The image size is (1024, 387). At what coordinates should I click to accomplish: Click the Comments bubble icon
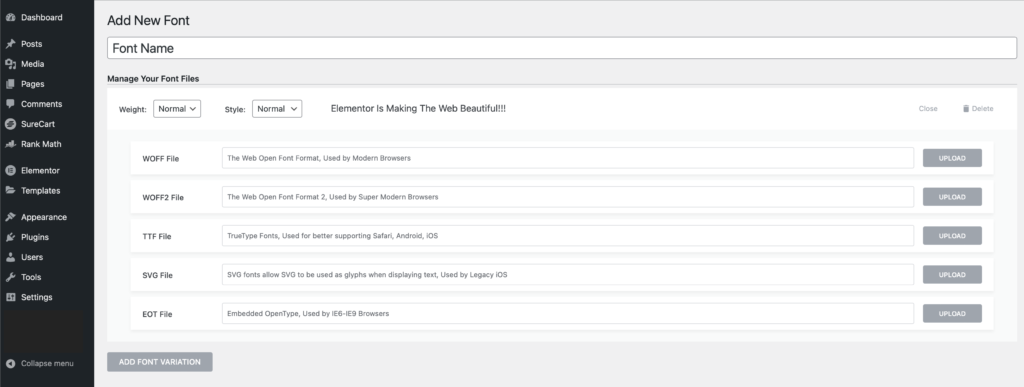(x=10, y=104)
